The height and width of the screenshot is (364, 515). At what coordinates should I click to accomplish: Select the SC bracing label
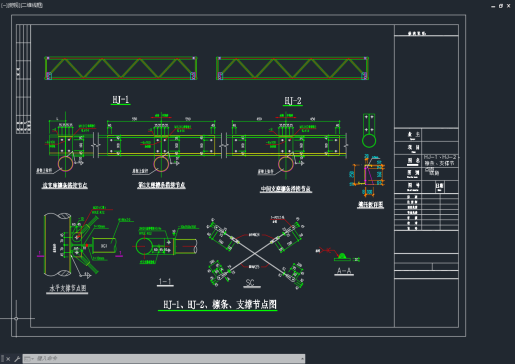coord(250,283)
